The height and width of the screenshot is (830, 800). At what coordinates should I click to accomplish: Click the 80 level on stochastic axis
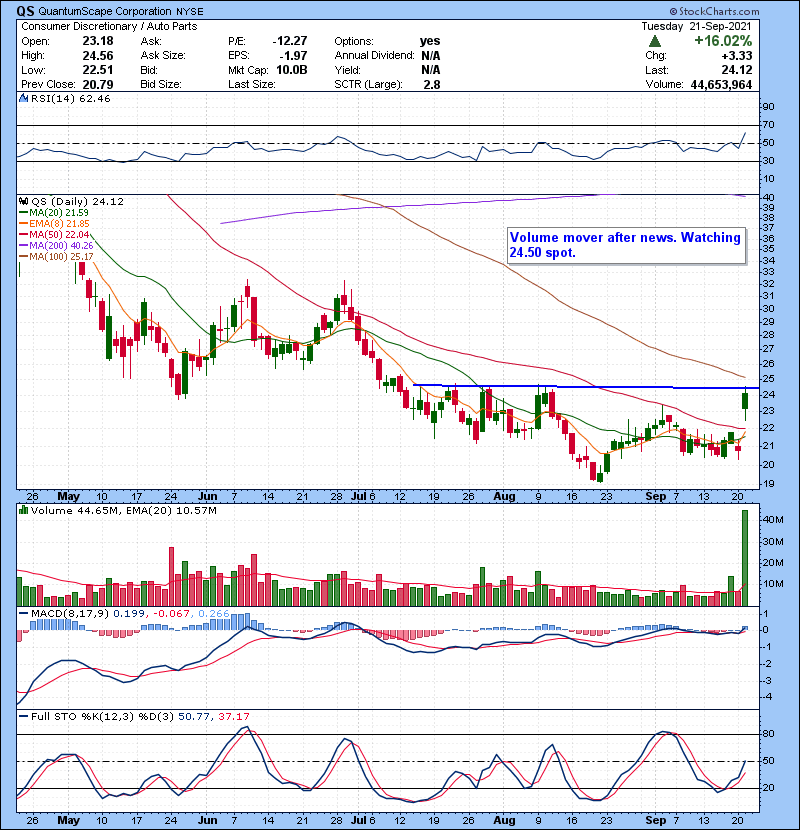coord(768,734)
